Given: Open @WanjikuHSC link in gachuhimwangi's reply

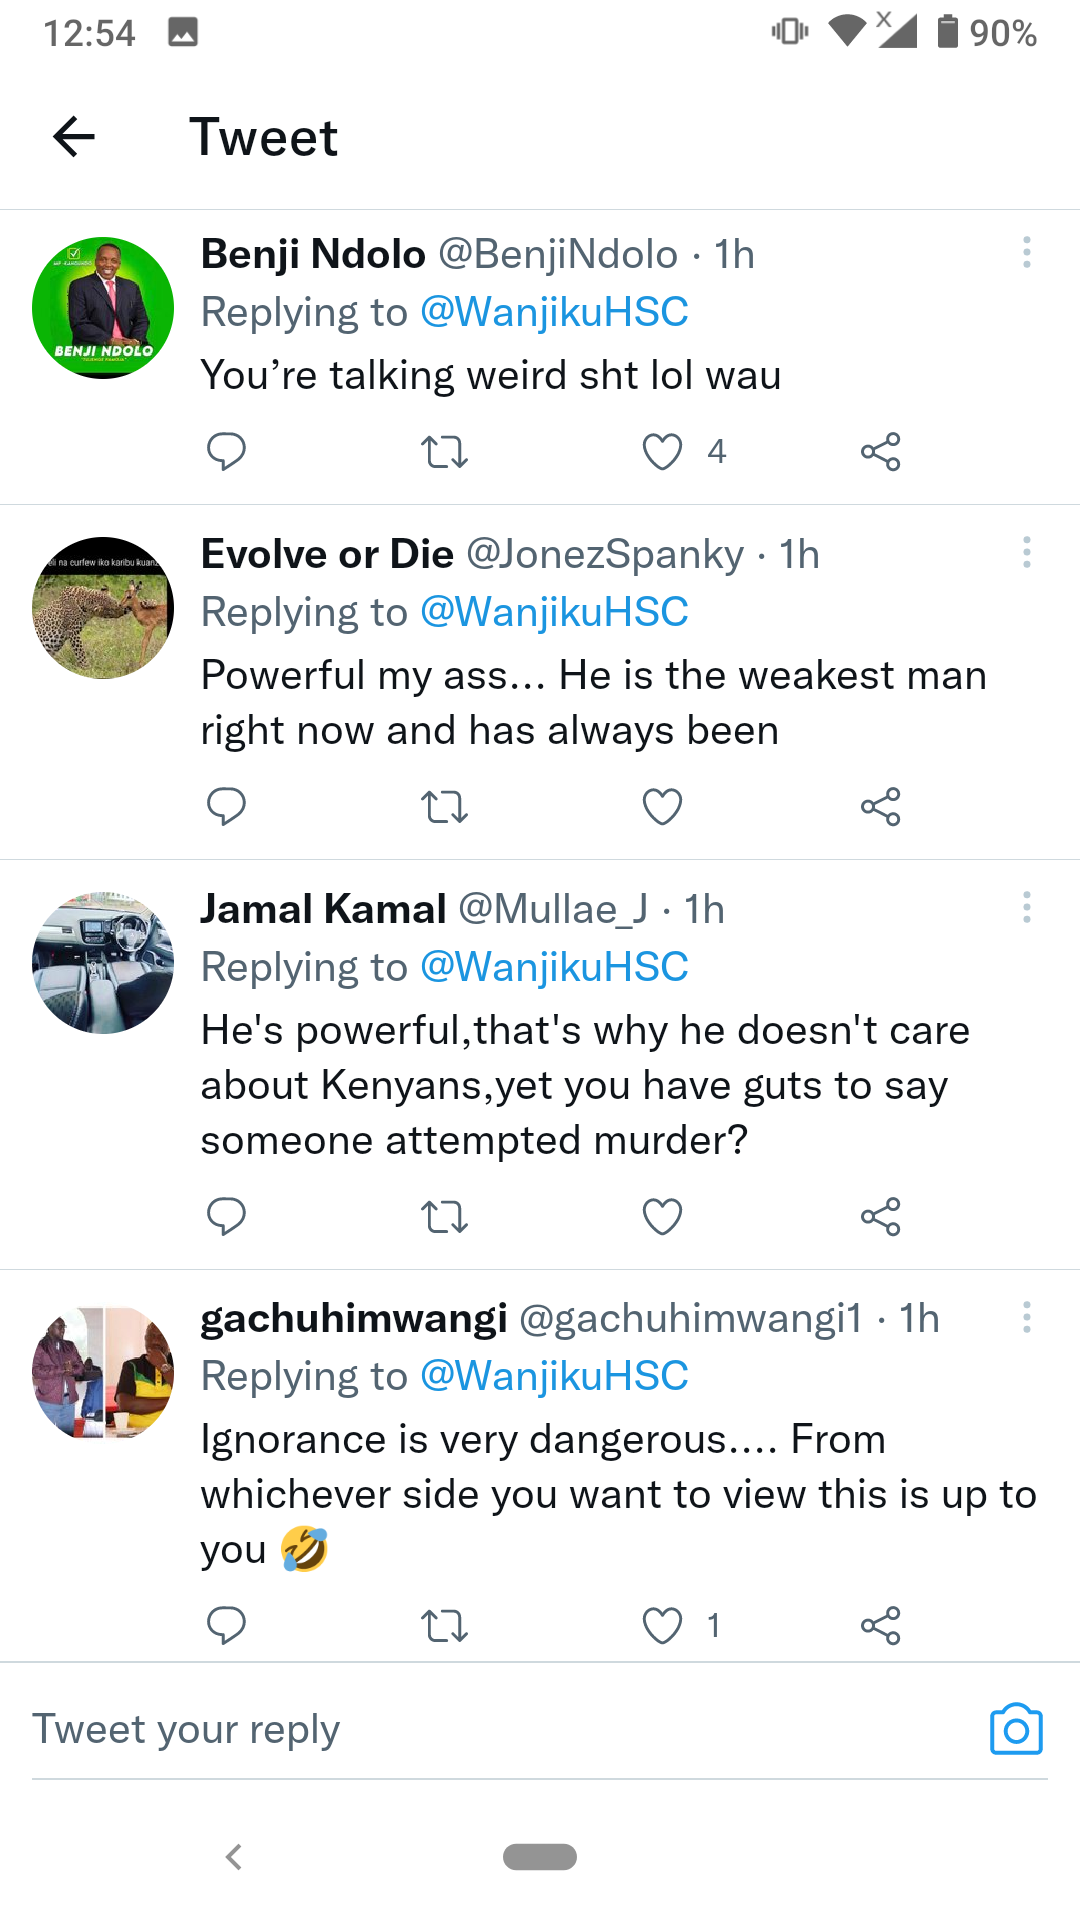Looking at the screenshot, I should point(554,1376).
